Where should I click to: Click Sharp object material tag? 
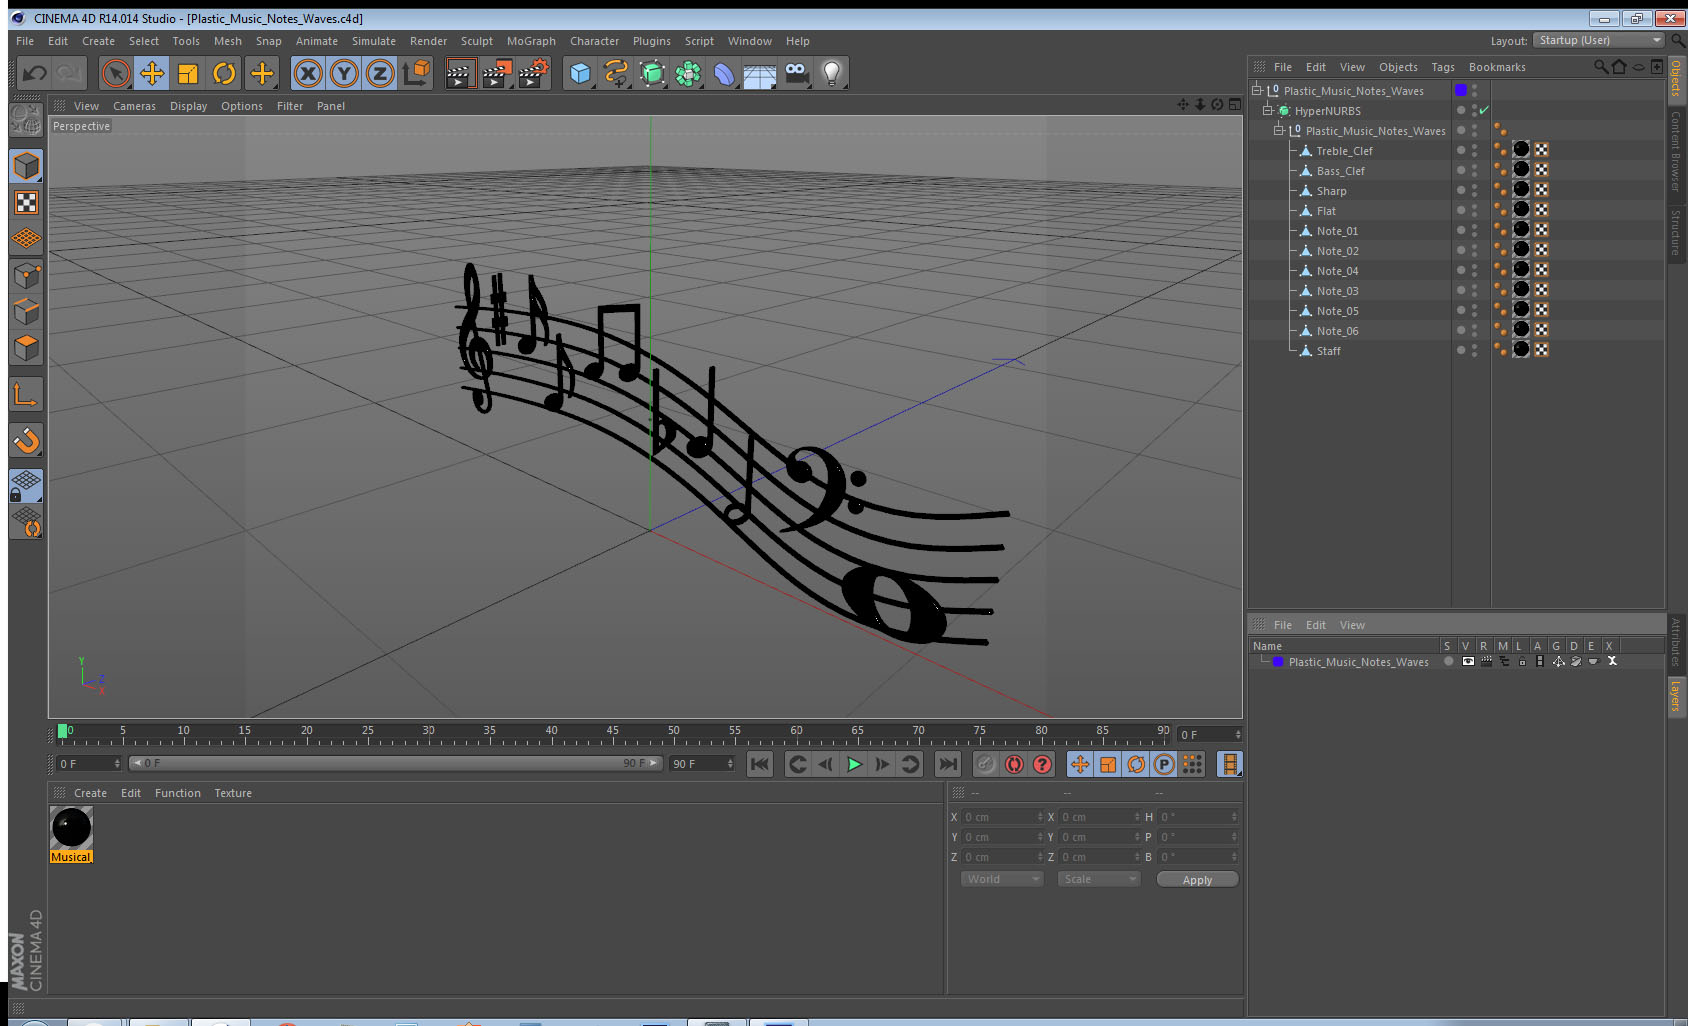point(1521,189)
